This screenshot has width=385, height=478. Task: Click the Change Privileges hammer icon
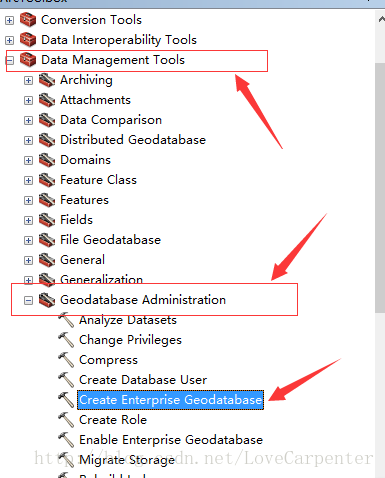coord(66,340)
